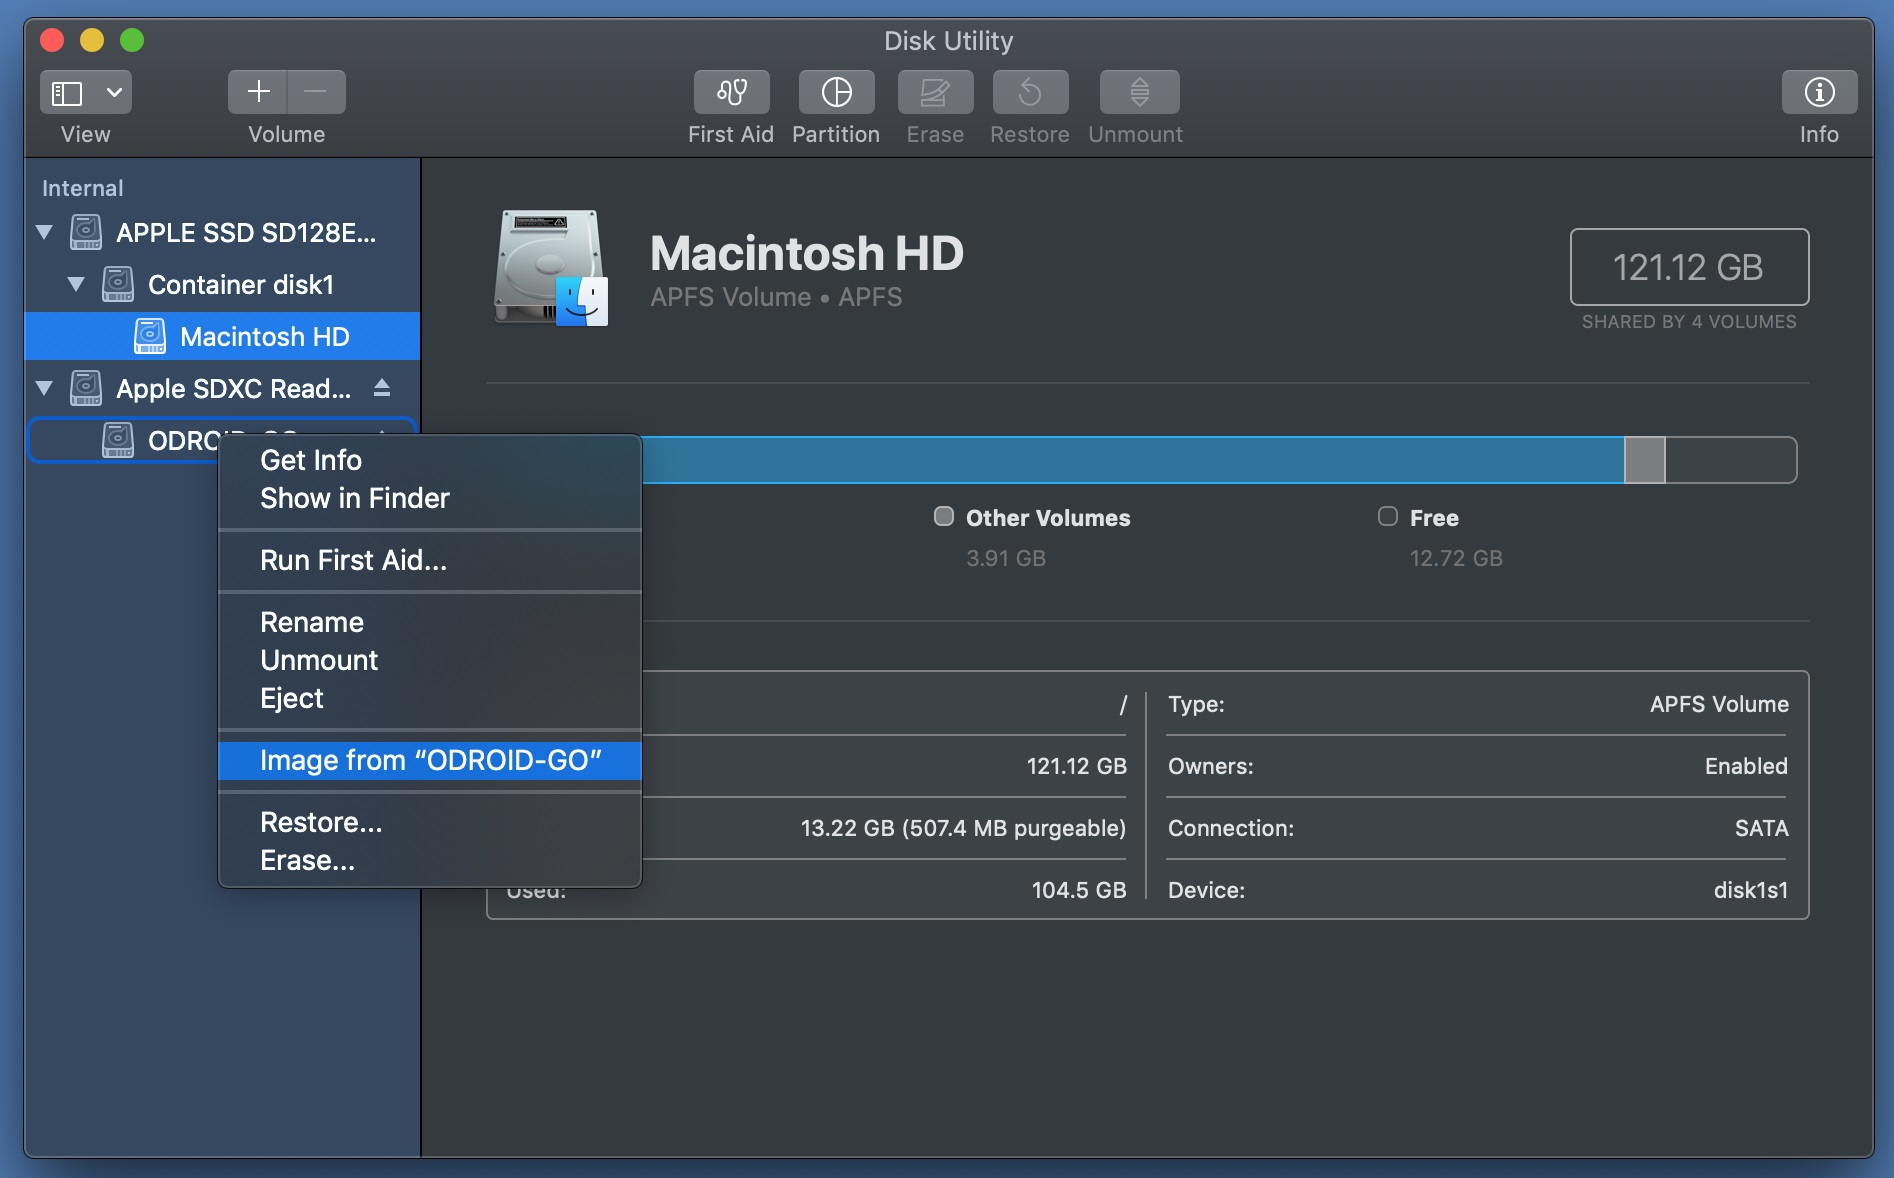This screenshot has width=1894, height=1178.
Task: Click the Restore toolbar icon
Action: (x=1030, y=92)
